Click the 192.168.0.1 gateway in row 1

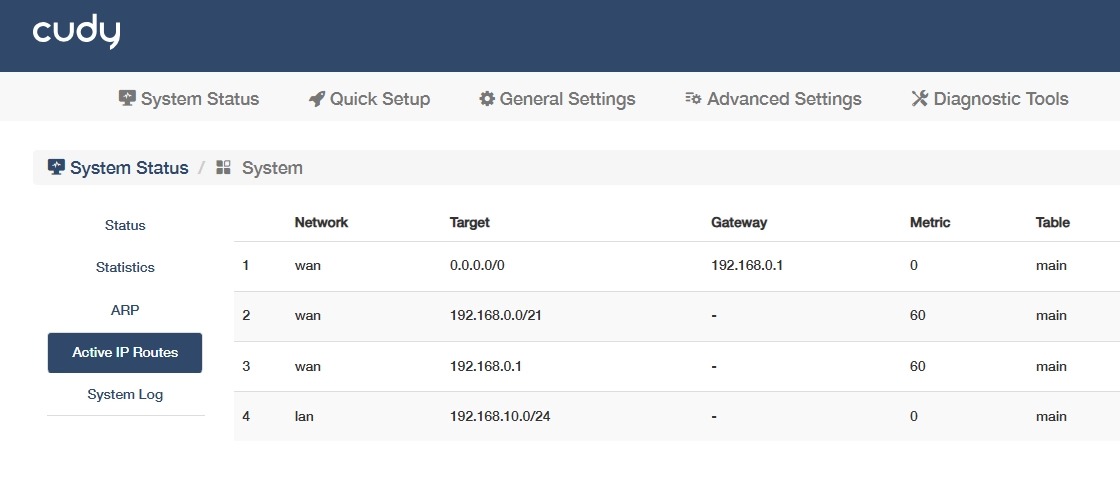pos(746,265)
